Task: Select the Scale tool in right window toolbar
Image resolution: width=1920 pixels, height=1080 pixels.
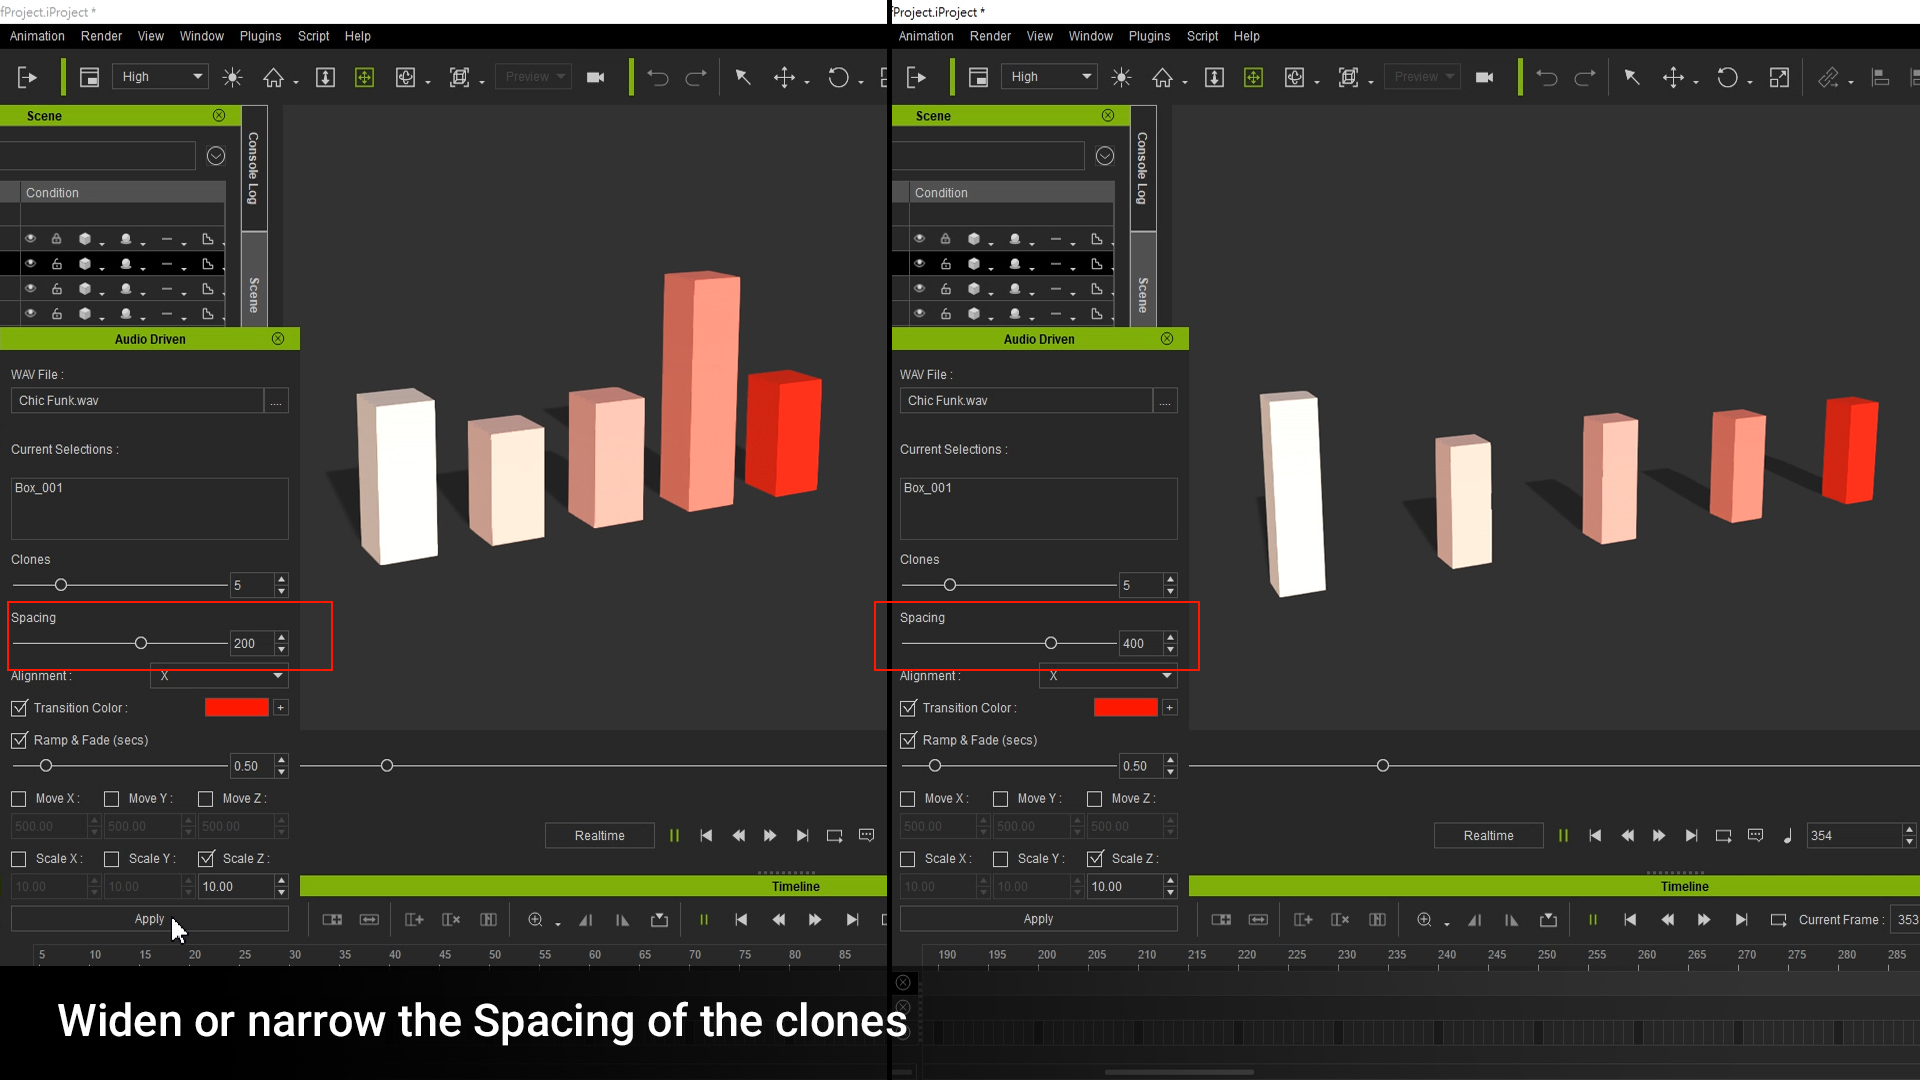Action: [x=1779, y=77]
